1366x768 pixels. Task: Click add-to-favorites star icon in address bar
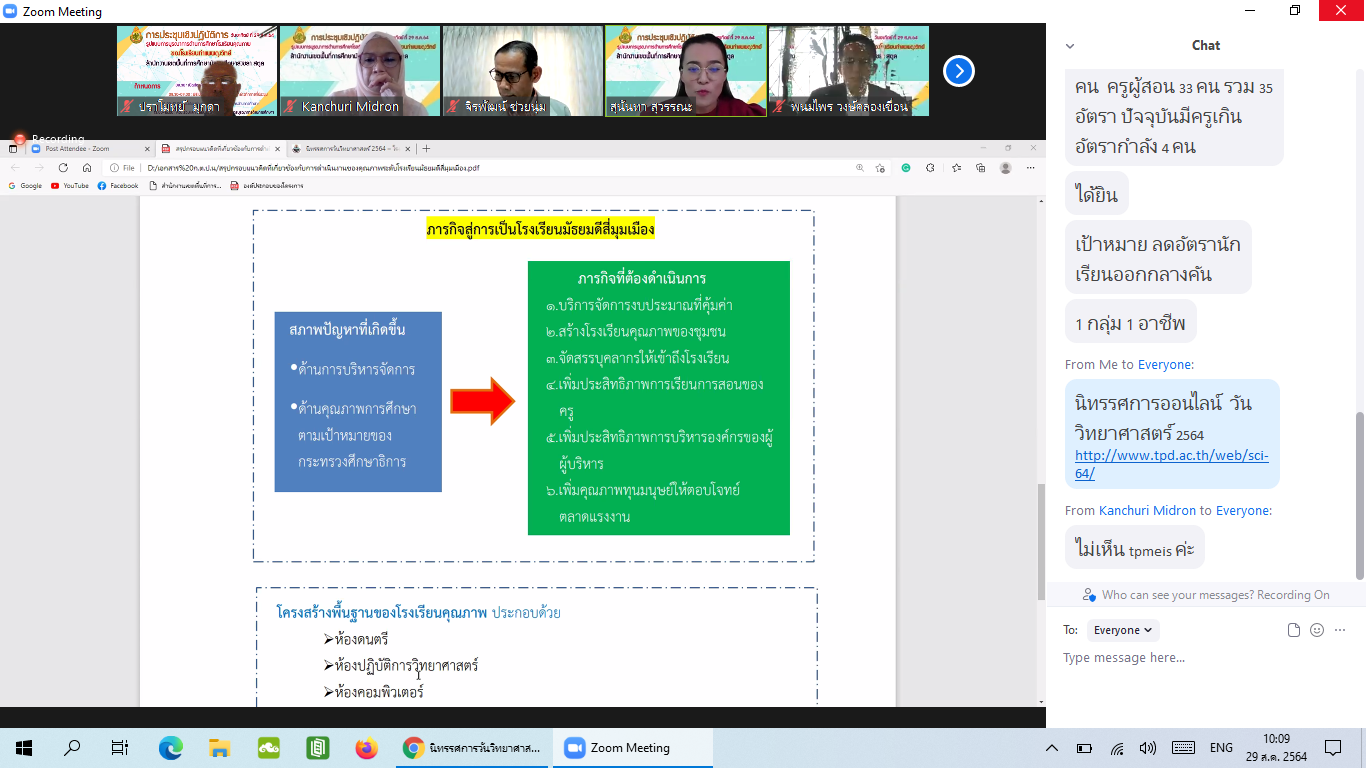pyautogui.click(x=880, y=168)
